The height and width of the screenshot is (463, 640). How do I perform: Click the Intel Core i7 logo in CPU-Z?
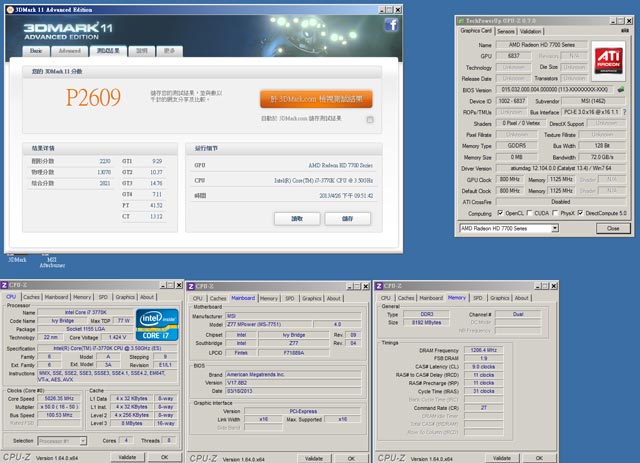pyautogui.click(x=157, y=325)
